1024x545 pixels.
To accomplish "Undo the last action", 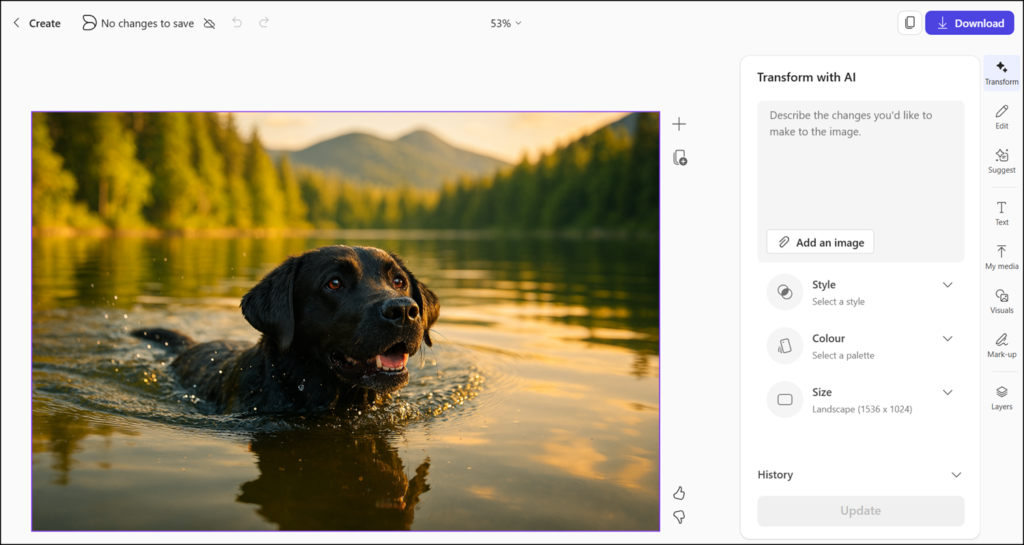I will (237, 23).
